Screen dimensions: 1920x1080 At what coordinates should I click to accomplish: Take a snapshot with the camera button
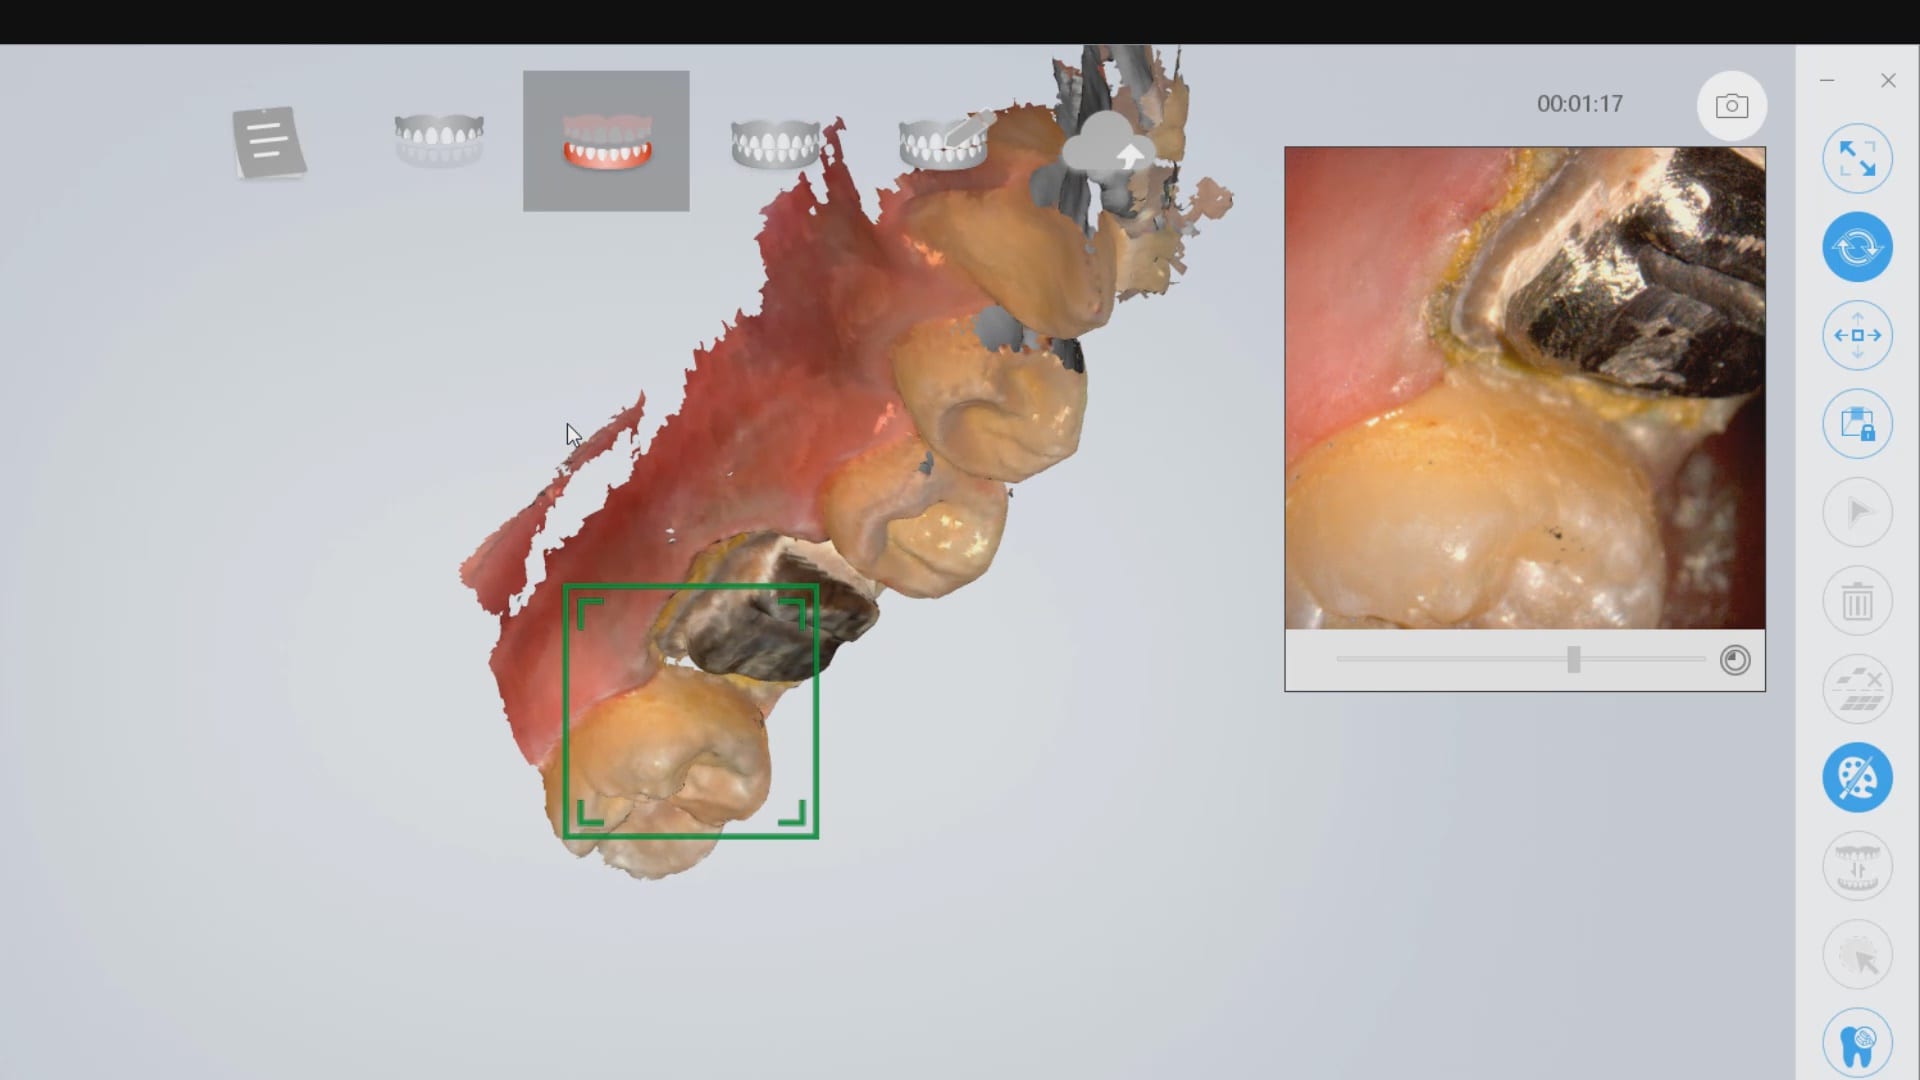(1731, 106)
